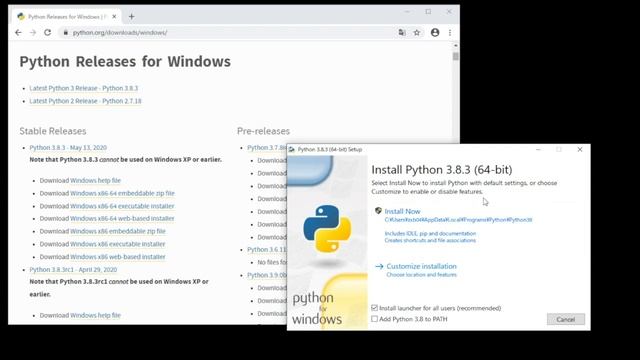Click the Pre-releases heading

point(263,131)
